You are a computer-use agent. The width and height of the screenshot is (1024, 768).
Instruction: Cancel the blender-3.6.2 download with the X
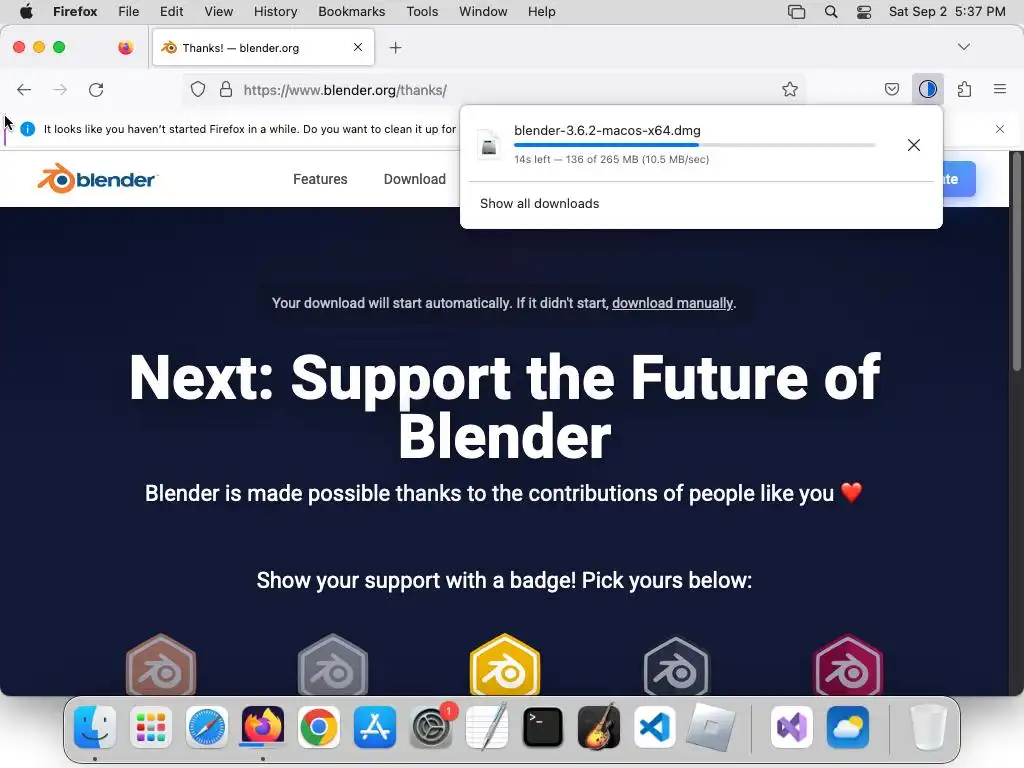point(914,145)
